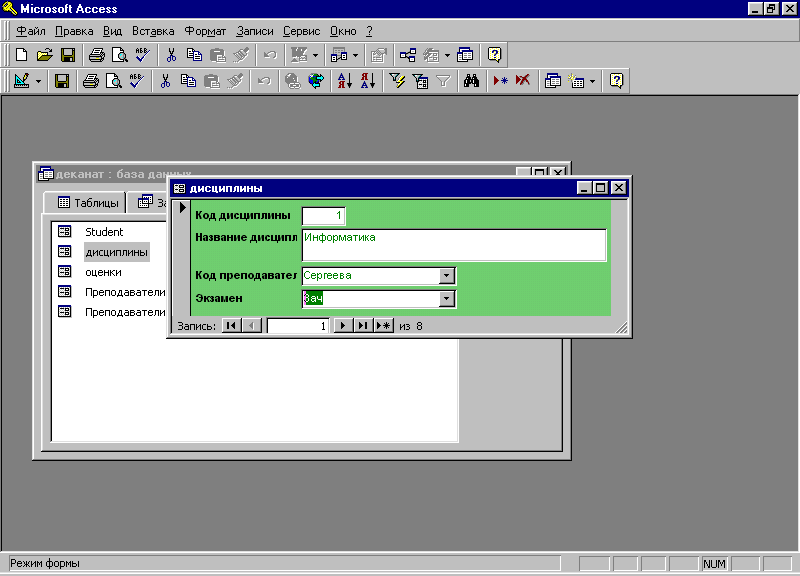Open the Код преподавателя combo box arrow
The width and height of the screenshot is (800, 576).
coord(446,276)
